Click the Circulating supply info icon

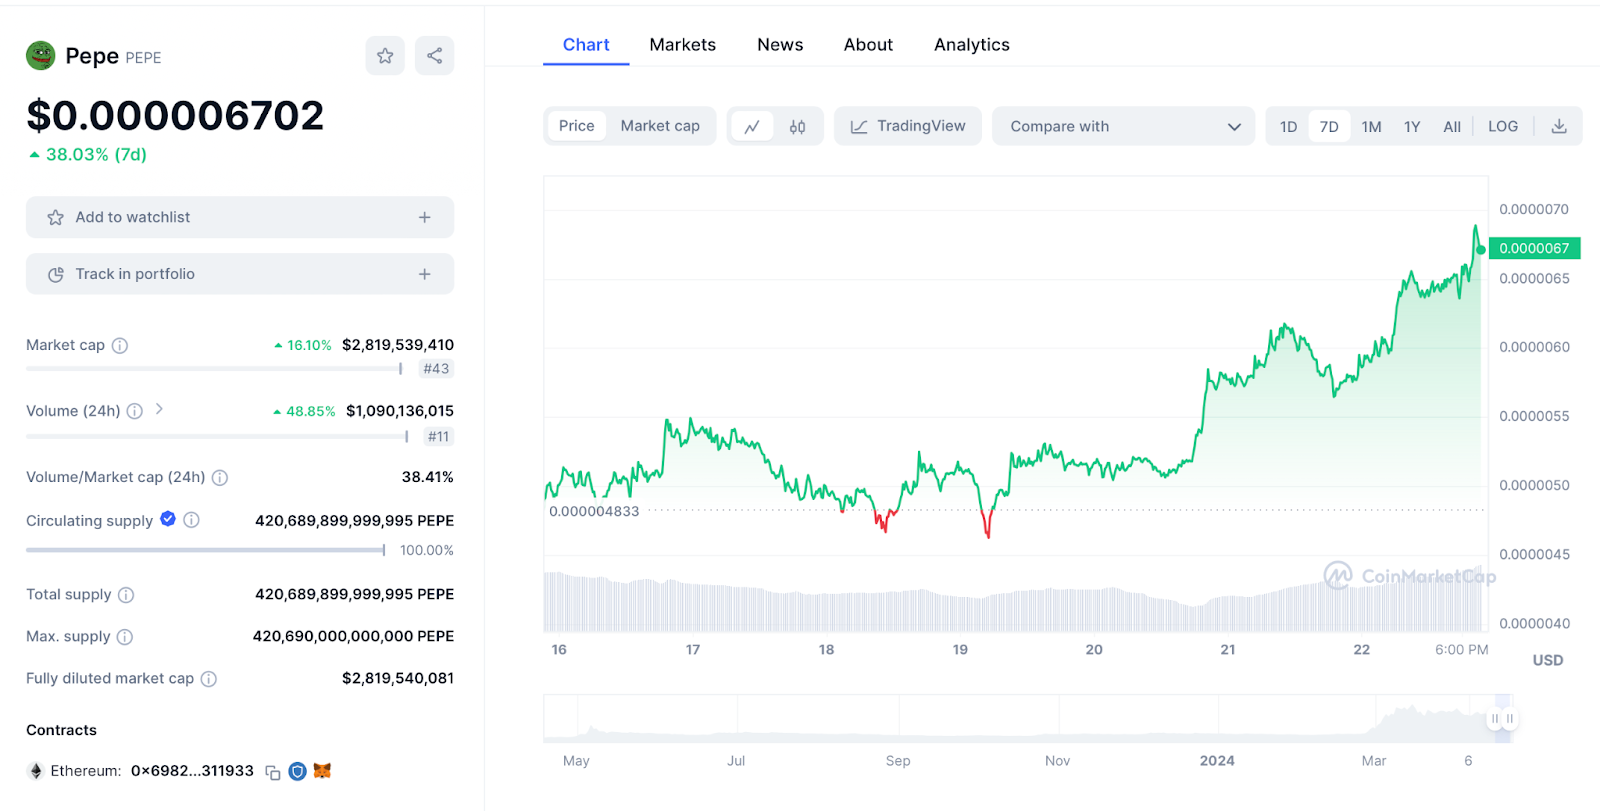(192, 520)
